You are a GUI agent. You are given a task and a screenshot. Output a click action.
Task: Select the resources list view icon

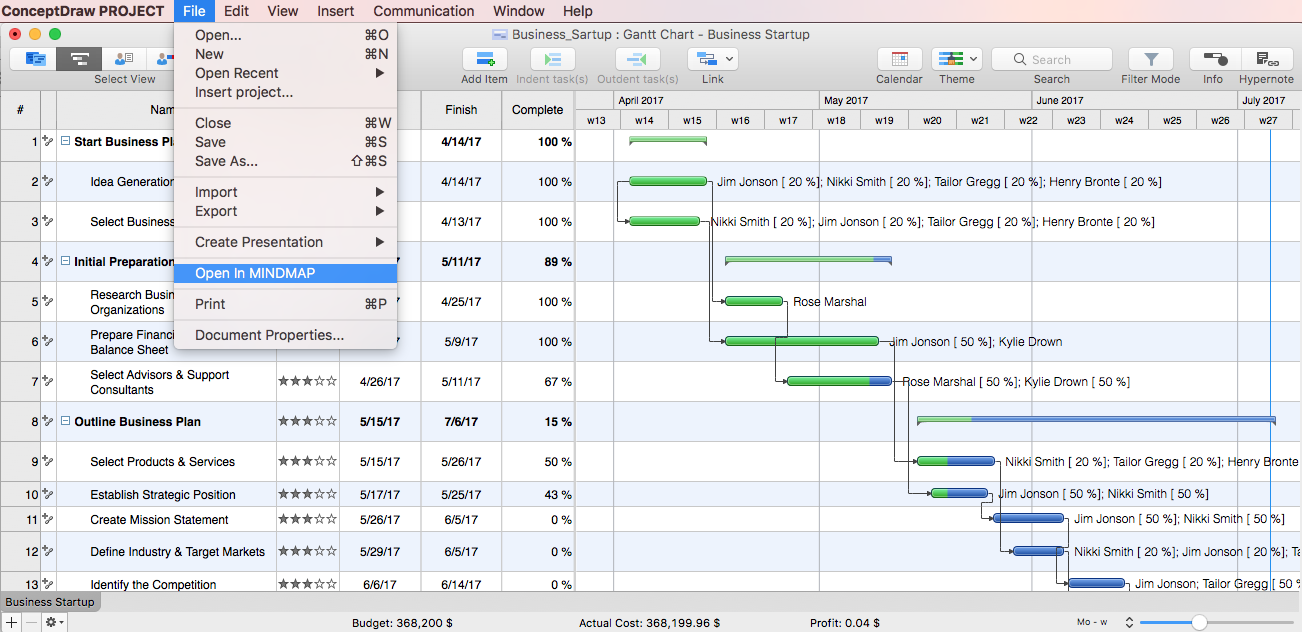coord(124,59)
